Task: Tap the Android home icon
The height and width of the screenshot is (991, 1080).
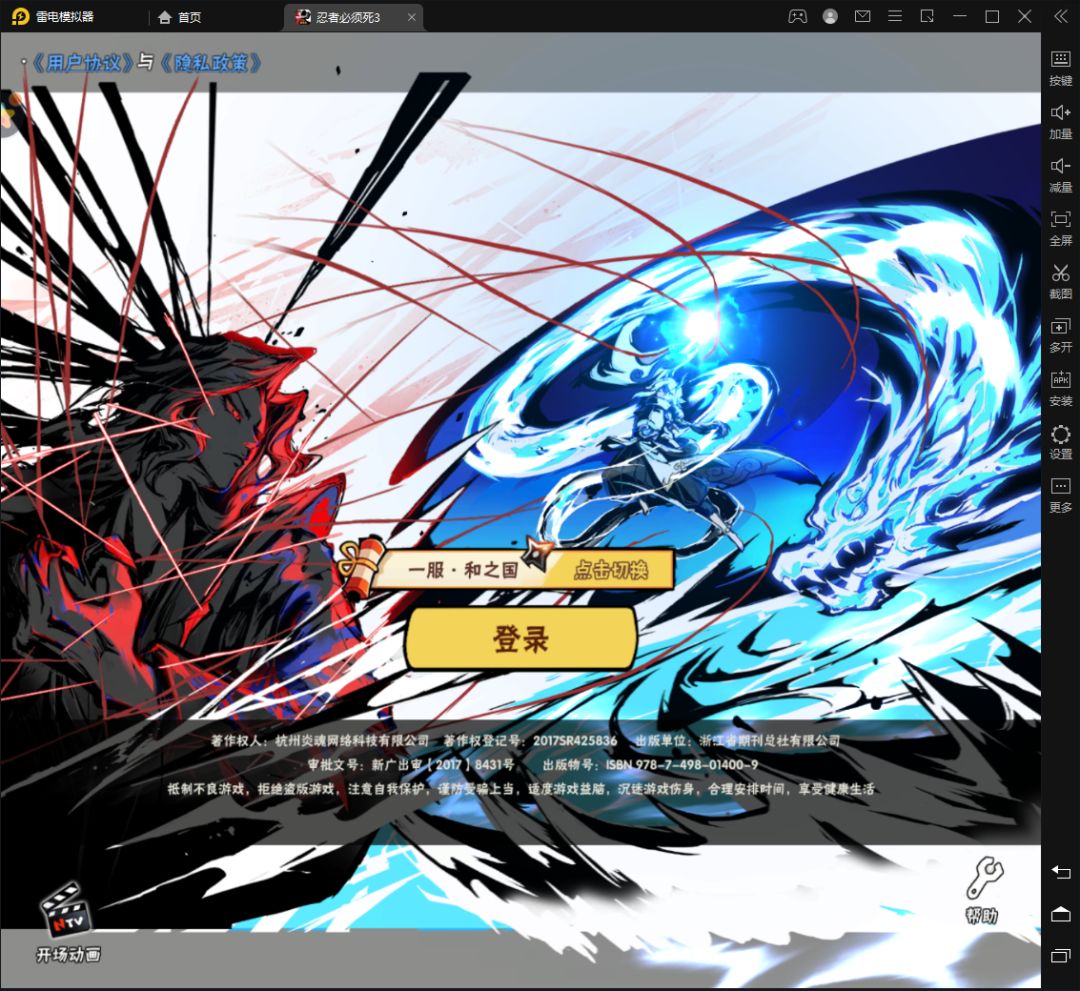Action: (1060, 914)
